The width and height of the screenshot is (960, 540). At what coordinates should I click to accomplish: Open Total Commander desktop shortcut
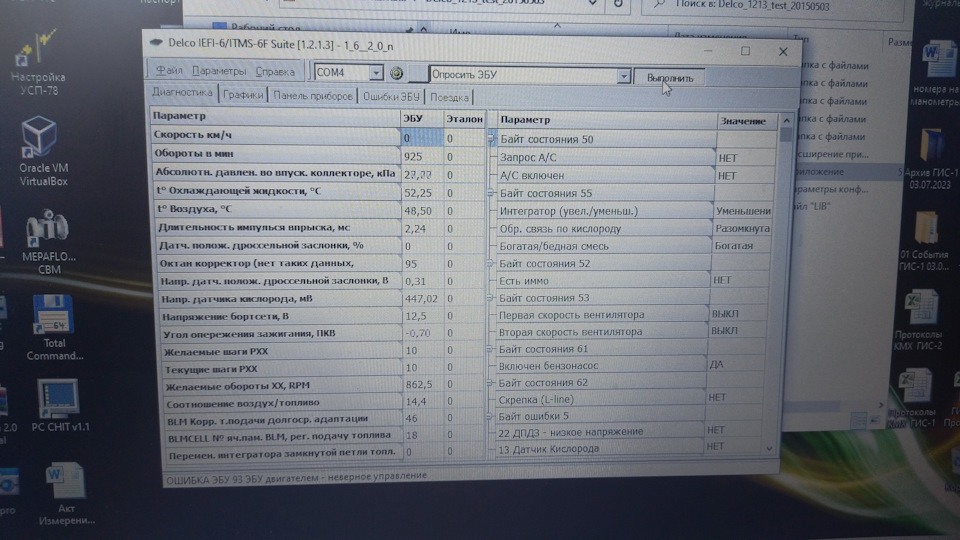[54, 328]
